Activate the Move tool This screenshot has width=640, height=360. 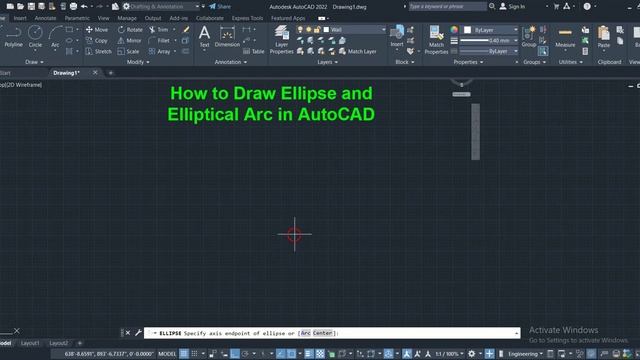pyautogui.click(x=97, y=30)
